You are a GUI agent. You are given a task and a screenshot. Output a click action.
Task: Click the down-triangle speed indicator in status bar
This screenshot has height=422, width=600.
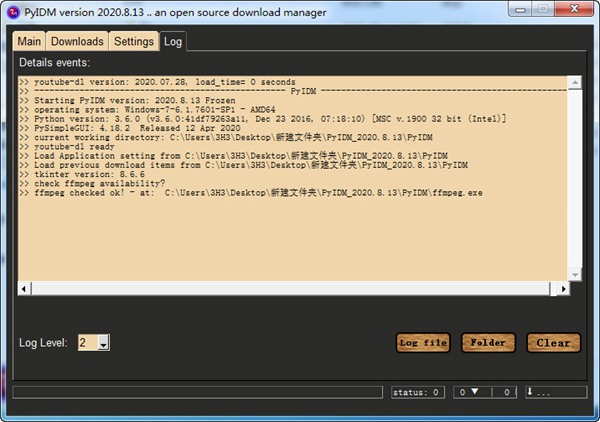point(474,391)
